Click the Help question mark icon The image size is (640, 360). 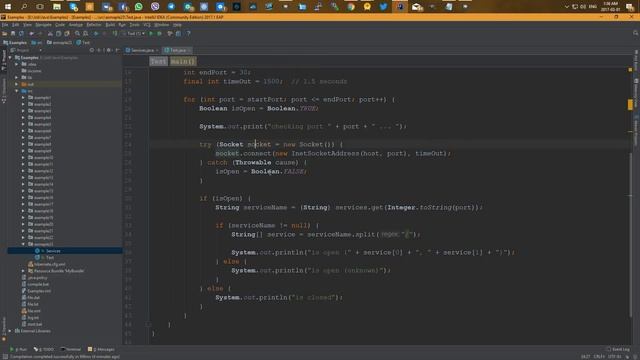(188, 33)
